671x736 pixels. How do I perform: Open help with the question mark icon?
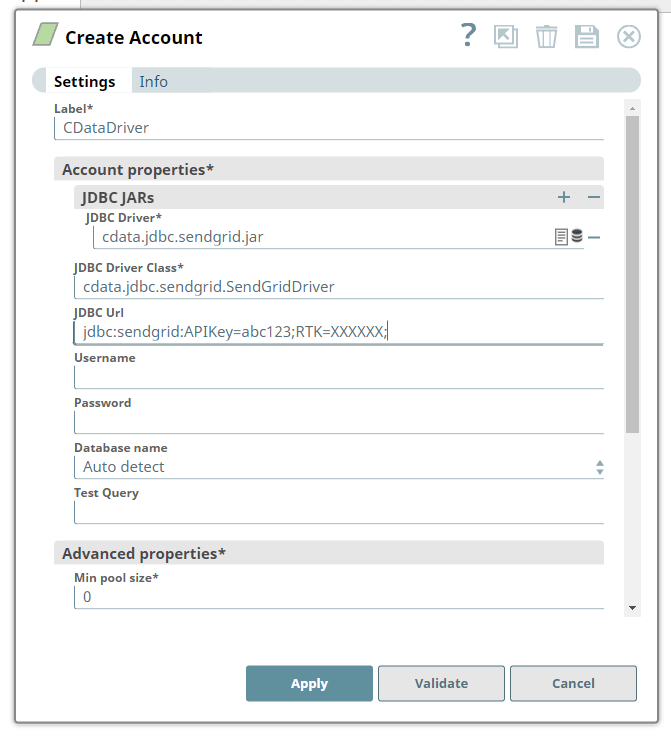(x=468, y=36)
